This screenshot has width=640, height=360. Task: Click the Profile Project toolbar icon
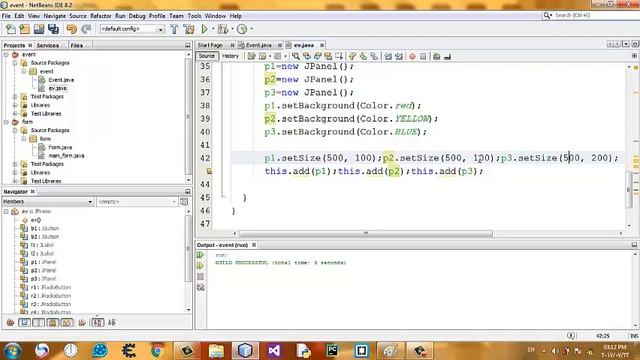pyautogui.click(x=242, y=29)
